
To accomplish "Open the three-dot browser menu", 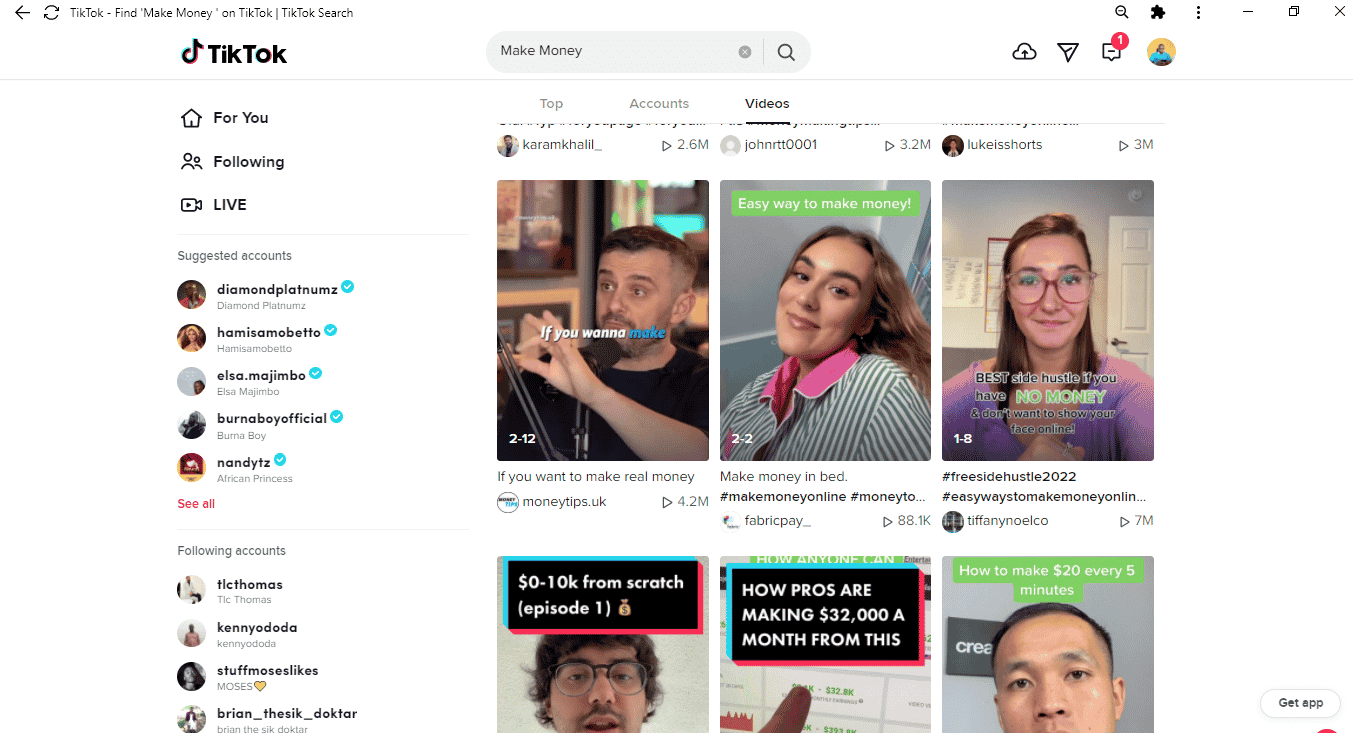I will pos(1198,13).
